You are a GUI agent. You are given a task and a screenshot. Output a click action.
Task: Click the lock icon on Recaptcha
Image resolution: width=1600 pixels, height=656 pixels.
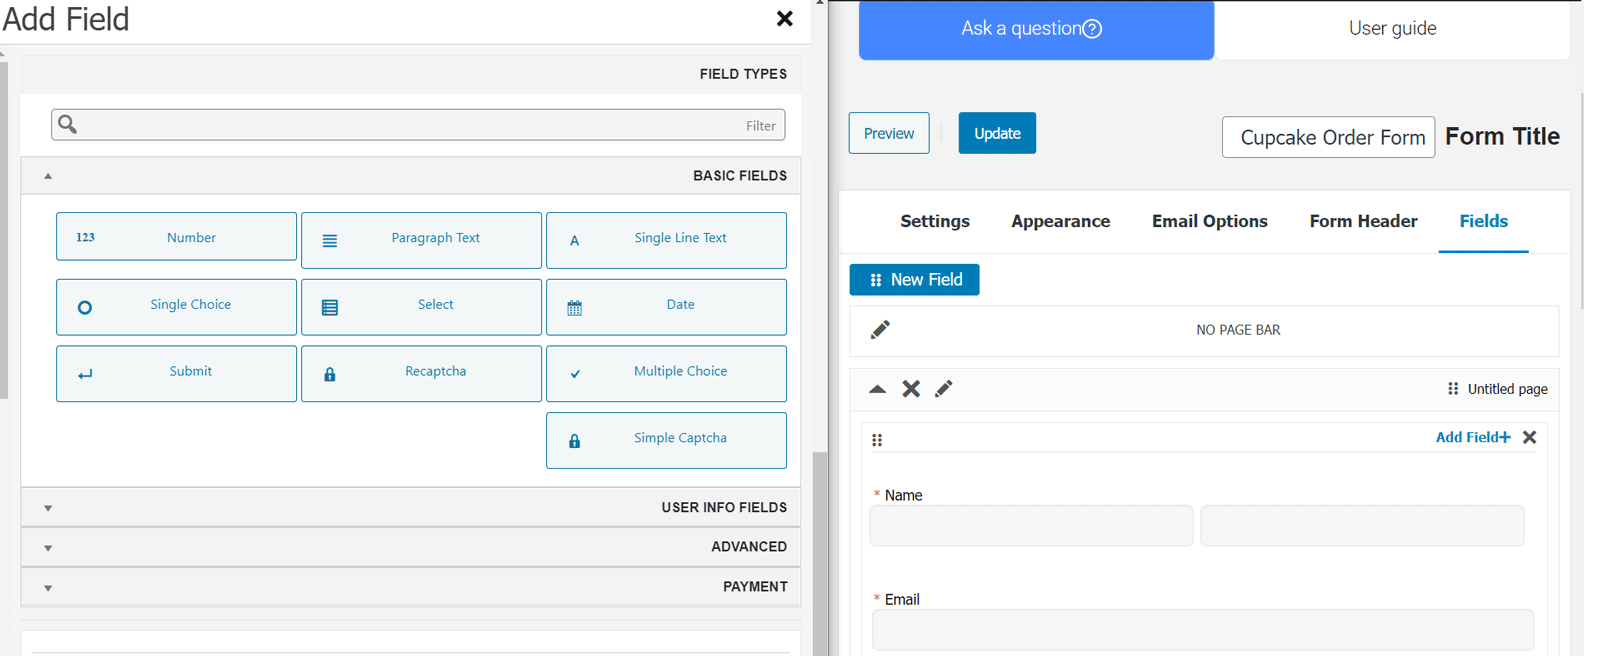(x=330, y=375)
